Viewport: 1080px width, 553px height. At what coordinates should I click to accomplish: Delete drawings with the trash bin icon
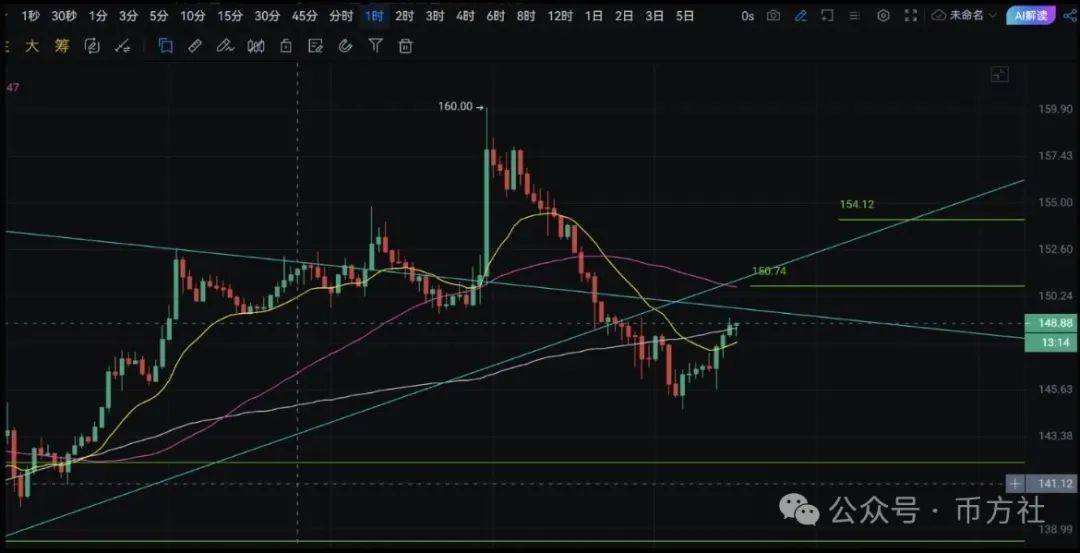coord(405,46)
